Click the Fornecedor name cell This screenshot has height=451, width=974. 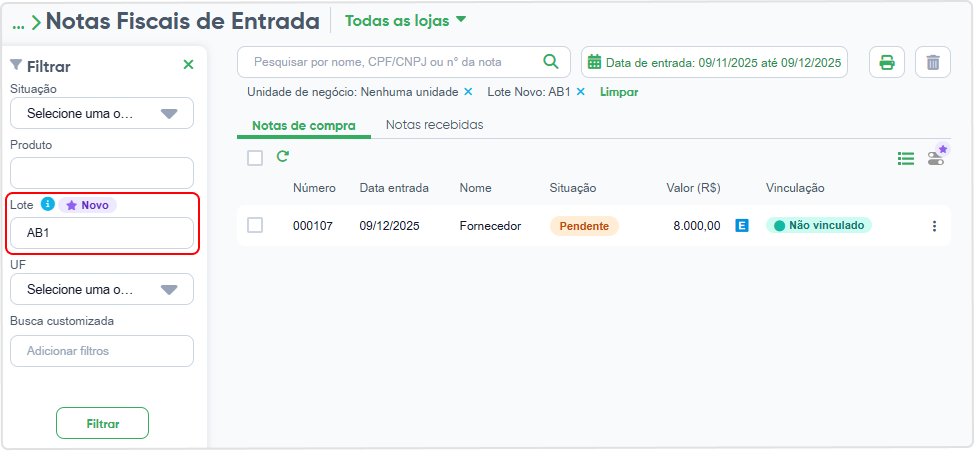coord(490,226)
